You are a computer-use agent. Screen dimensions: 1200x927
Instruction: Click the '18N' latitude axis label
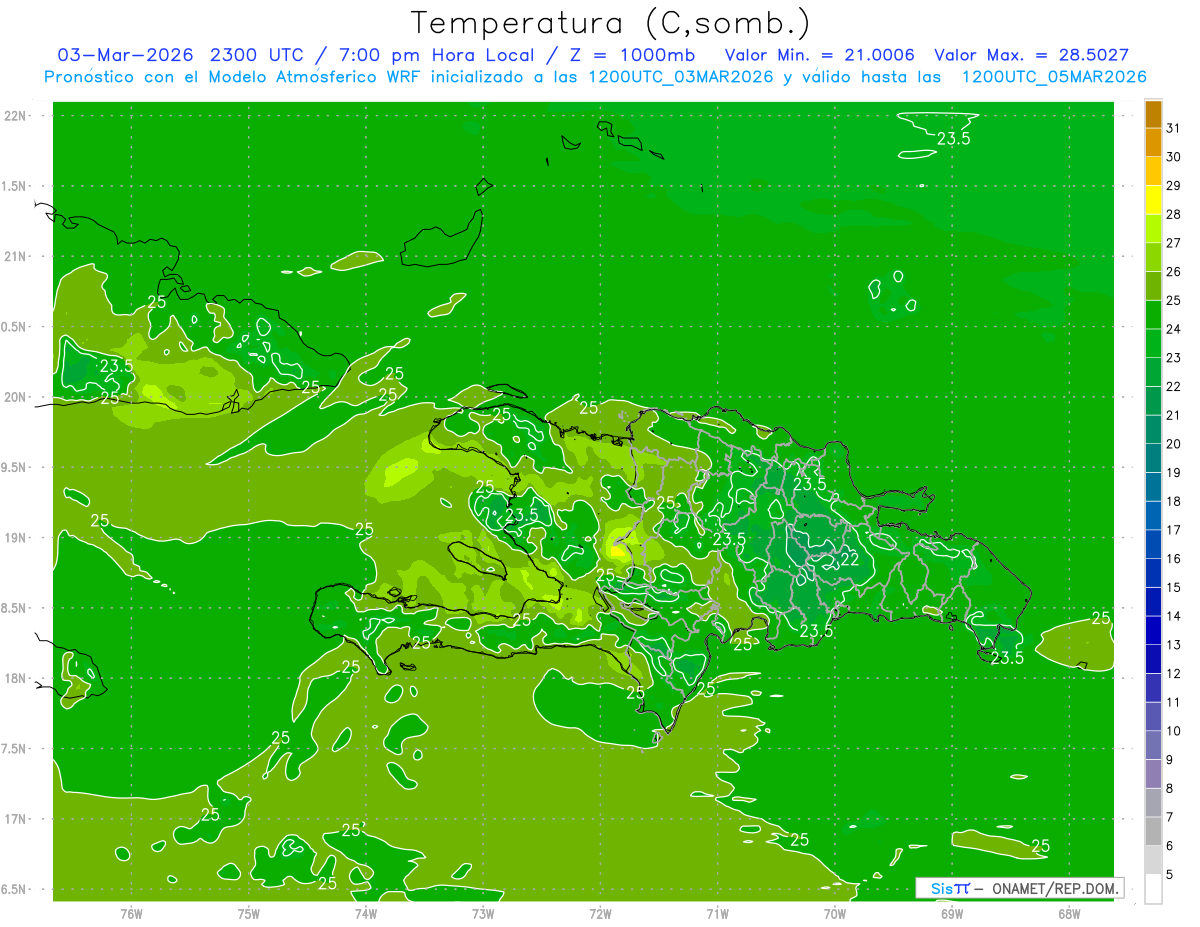point(17,679)
